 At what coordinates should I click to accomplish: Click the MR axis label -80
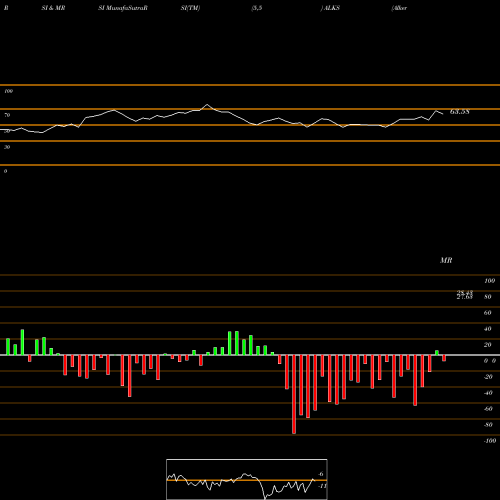click(488, 425)
